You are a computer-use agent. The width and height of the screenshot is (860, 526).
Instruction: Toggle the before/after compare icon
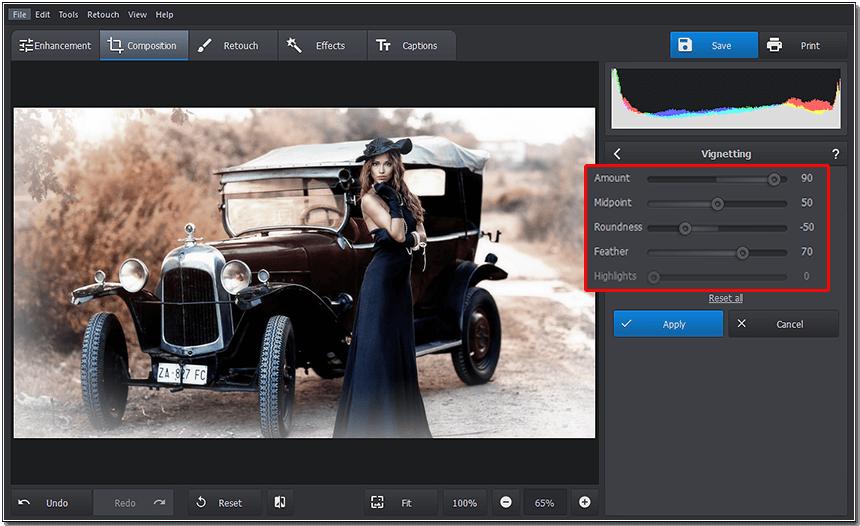pos(280,502)
